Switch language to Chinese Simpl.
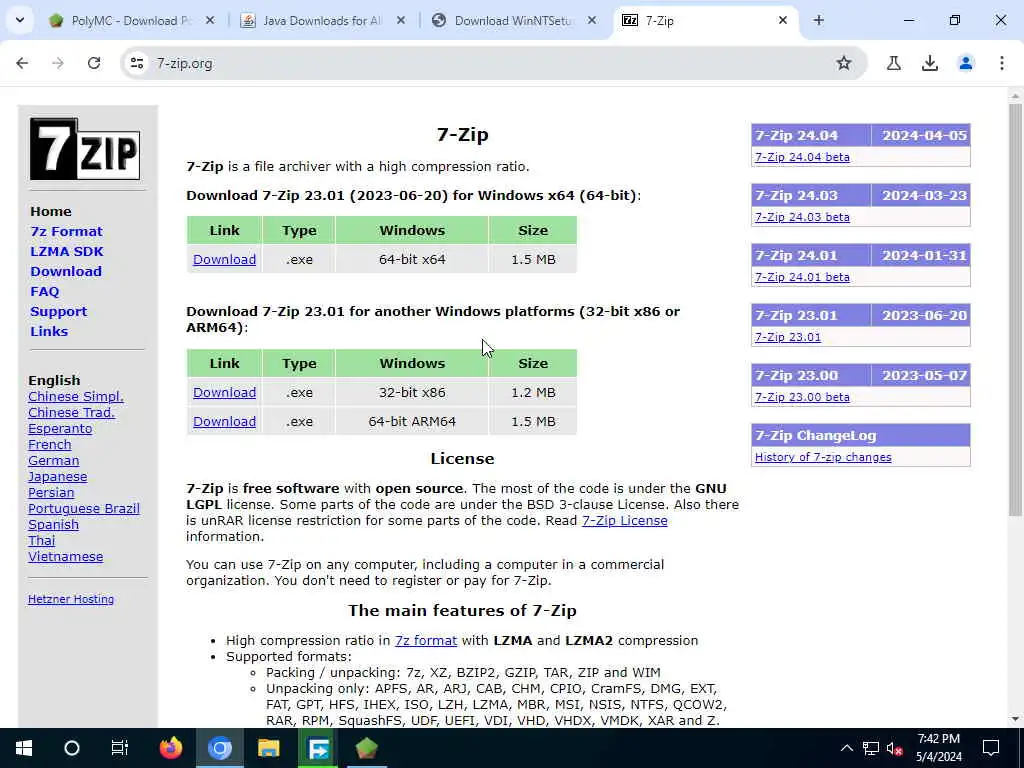The width and height of the screenshot is (1024, 768). tap(76, 396)
